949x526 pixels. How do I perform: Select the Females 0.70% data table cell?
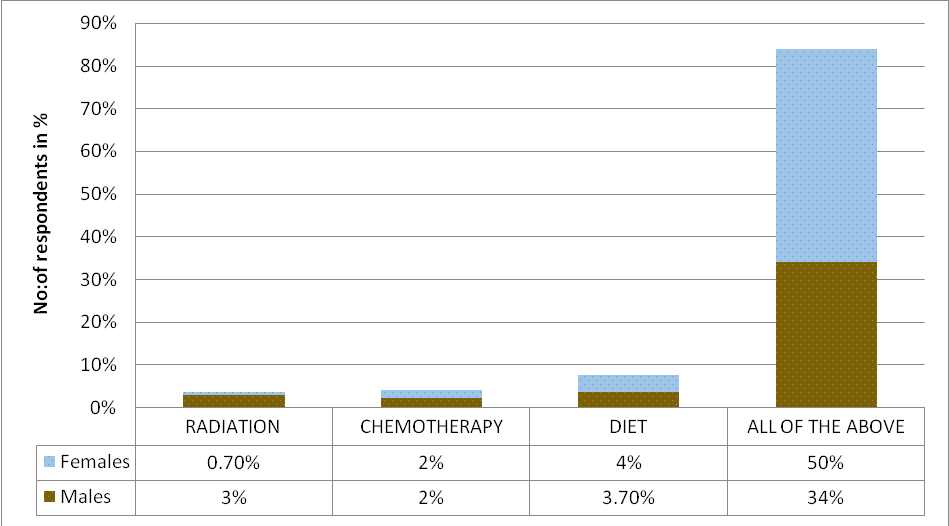pyautogui.click(x=234, y=462)
